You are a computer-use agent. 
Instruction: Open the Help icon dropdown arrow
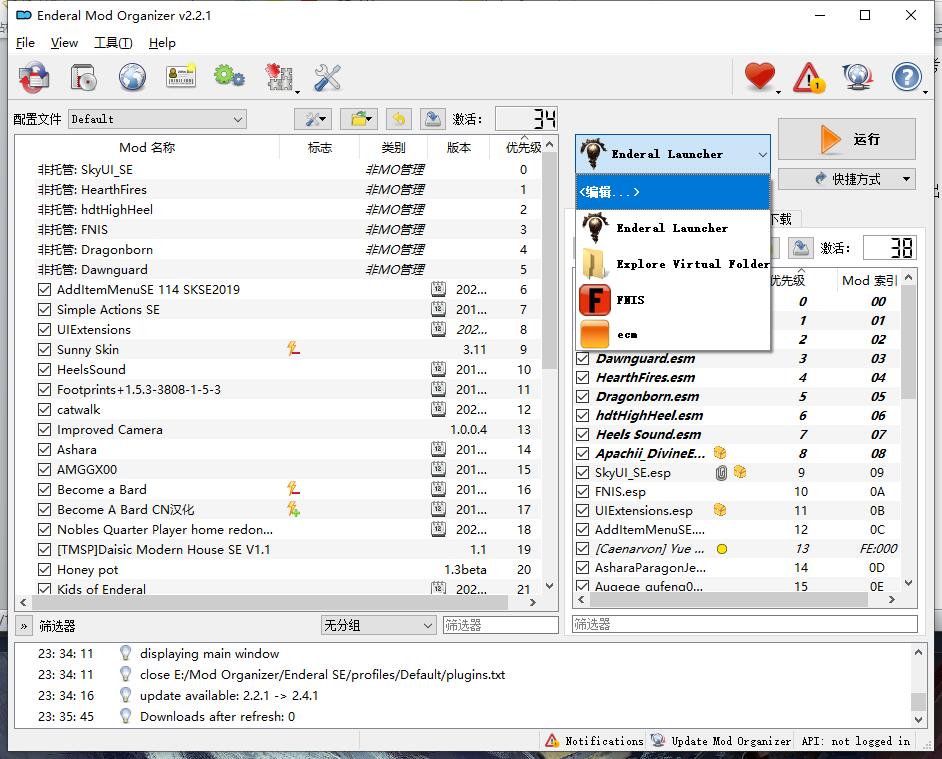click(925, 91)
